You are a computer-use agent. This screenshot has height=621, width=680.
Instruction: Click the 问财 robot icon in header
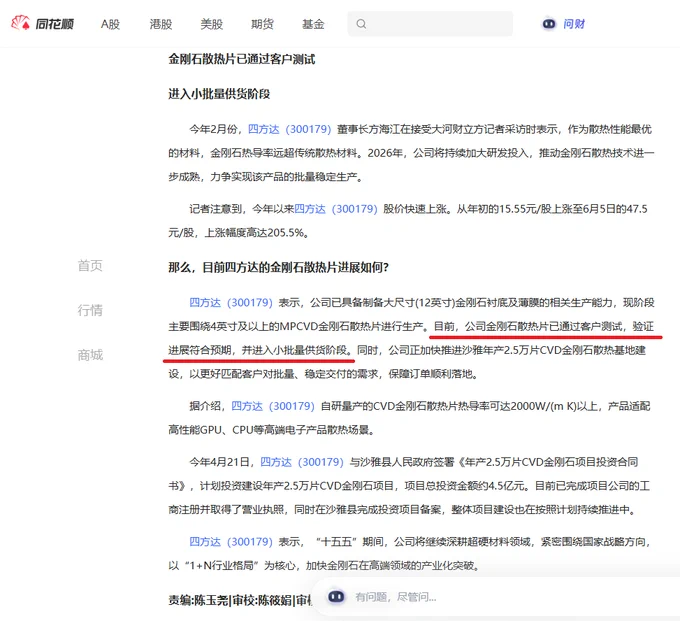pos(549,23)
